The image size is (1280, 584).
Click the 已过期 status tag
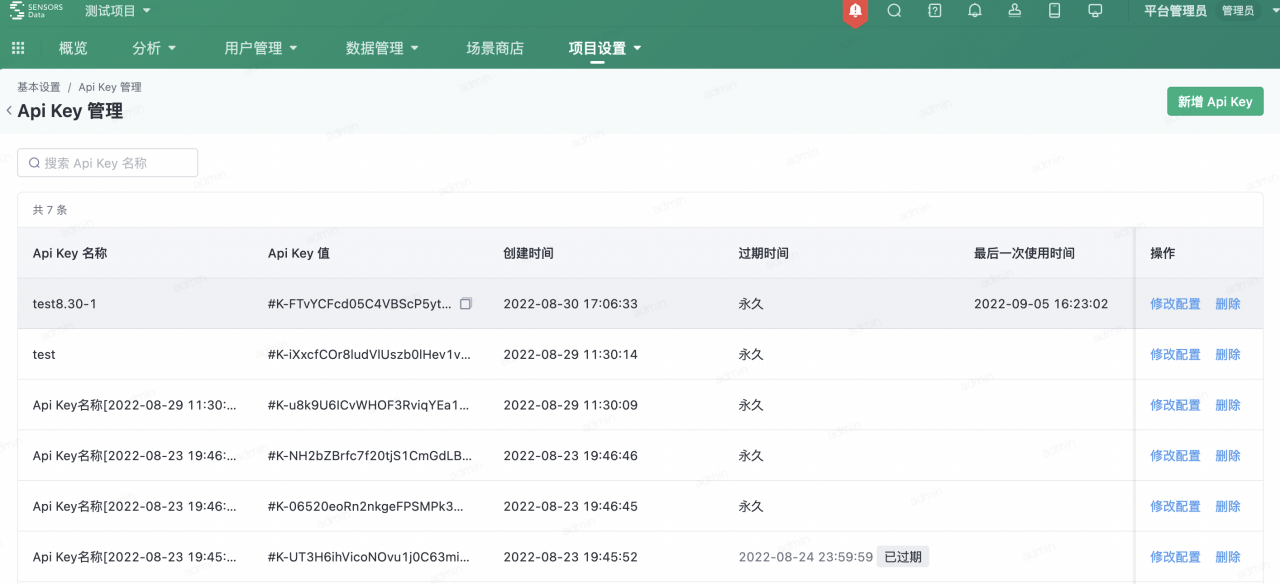click(x=903, y=557)
